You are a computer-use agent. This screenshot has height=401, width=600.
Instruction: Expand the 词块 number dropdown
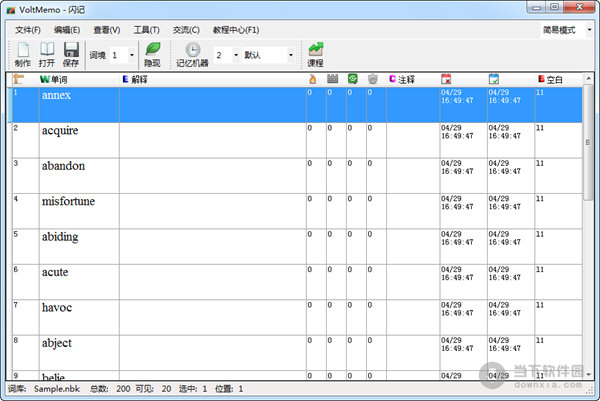[132, 55]
